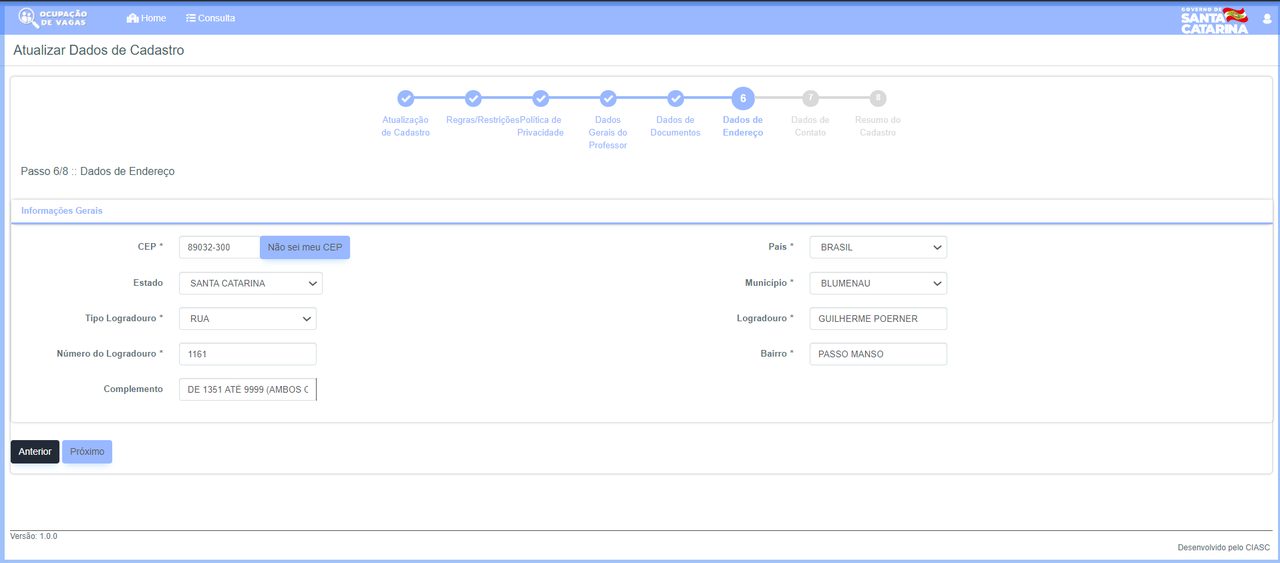1280x563 pixels.
Task: Open the Consulta menu item
Action: coord(210,18)
